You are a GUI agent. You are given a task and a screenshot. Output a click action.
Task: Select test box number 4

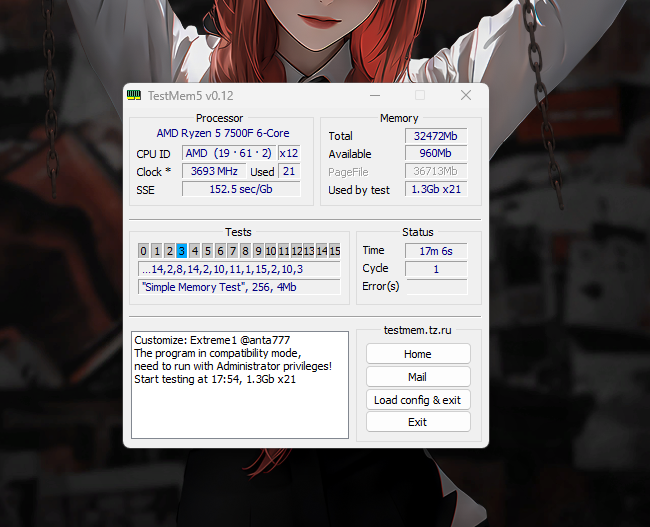194,251
